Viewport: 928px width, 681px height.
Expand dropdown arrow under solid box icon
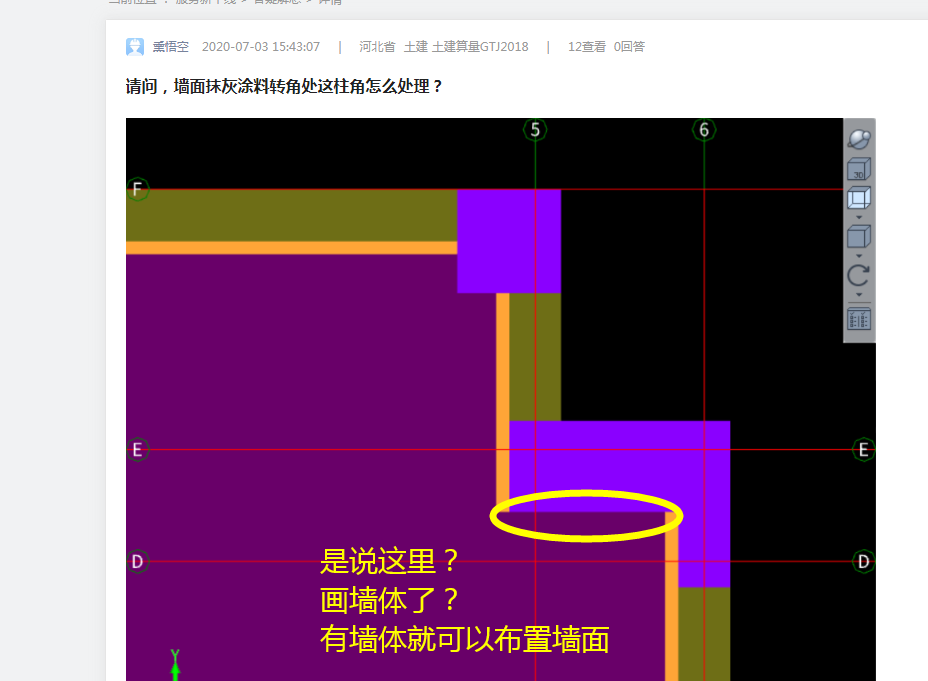[x=859, y=256]
